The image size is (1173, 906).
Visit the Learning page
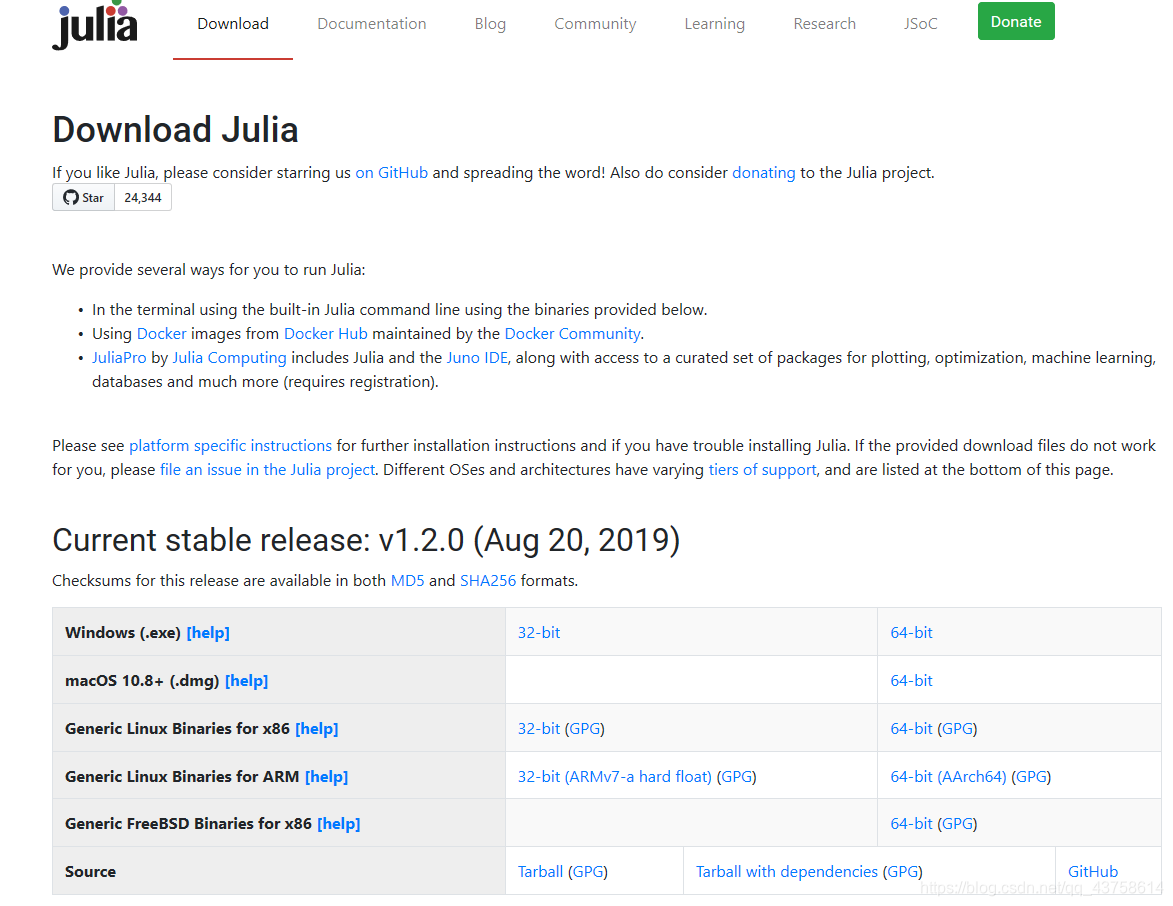click(x=714, y=23)
